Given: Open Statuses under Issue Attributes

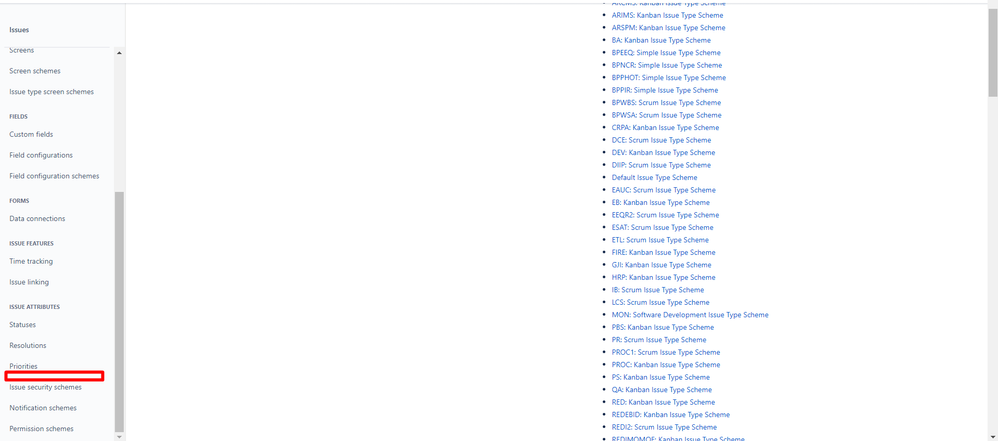Looking at the screenshot, I should coord(23,325).
